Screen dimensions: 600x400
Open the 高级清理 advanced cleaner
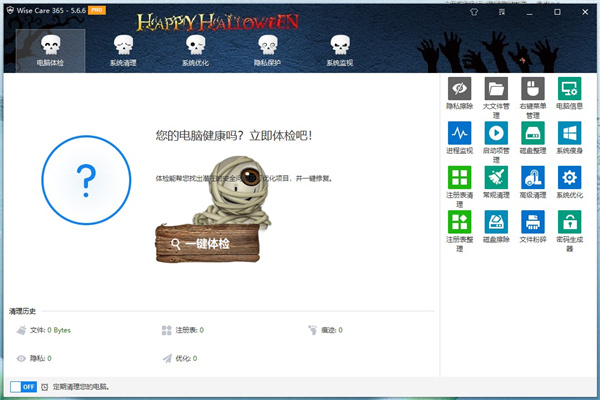click(533, 177)
